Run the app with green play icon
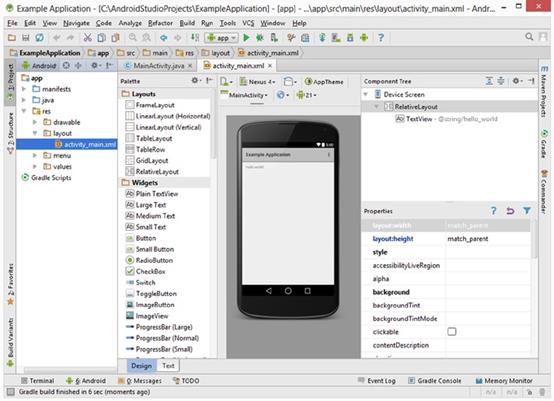The image size is (554, 401). [x=246, y=37]
